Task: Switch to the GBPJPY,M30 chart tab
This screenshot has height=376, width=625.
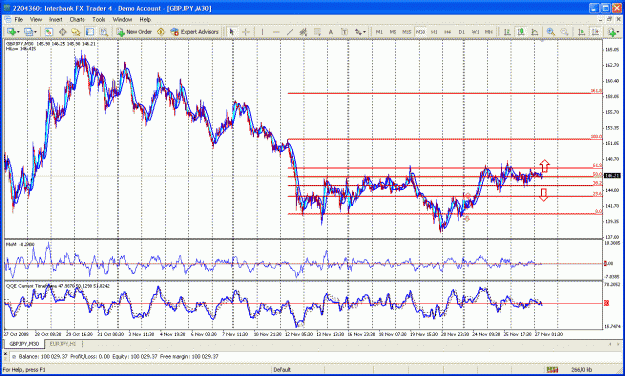Action: (24, 344)
